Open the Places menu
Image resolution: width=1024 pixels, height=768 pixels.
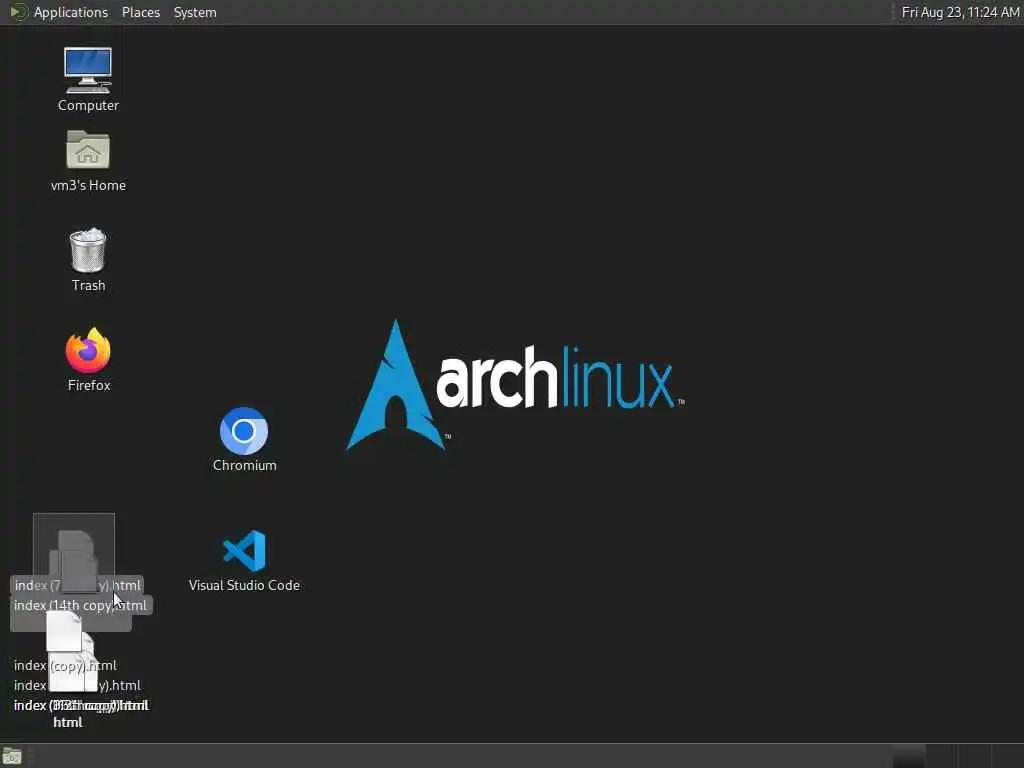(141, 12)
